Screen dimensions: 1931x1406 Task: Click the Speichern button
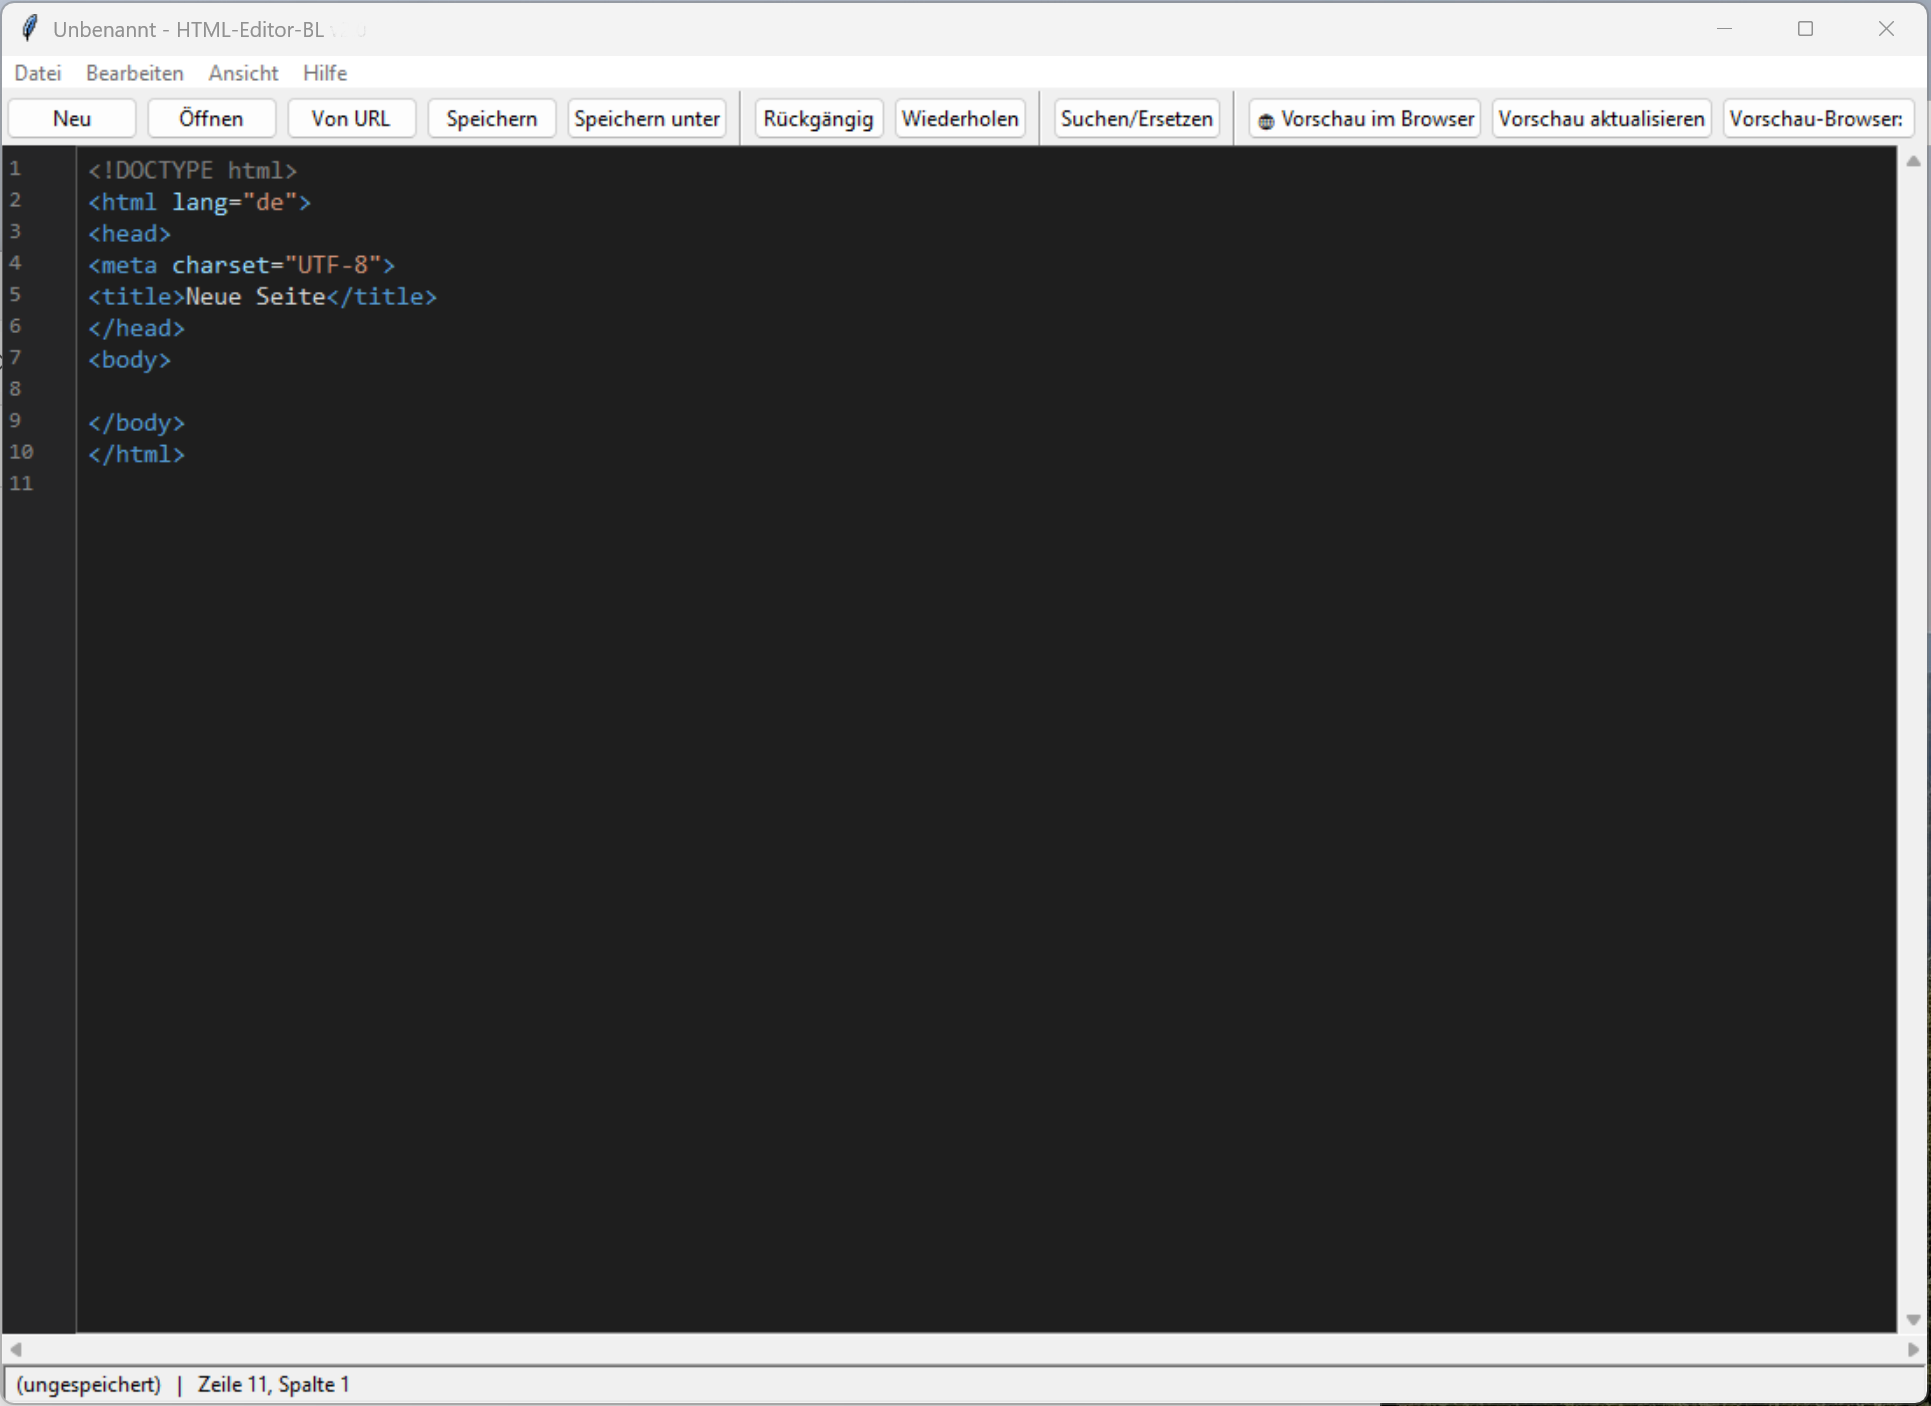pos(491,118)
